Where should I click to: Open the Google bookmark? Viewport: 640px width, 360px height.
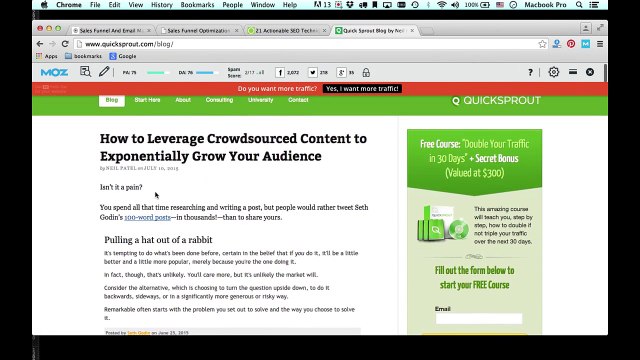pos(123,56)
